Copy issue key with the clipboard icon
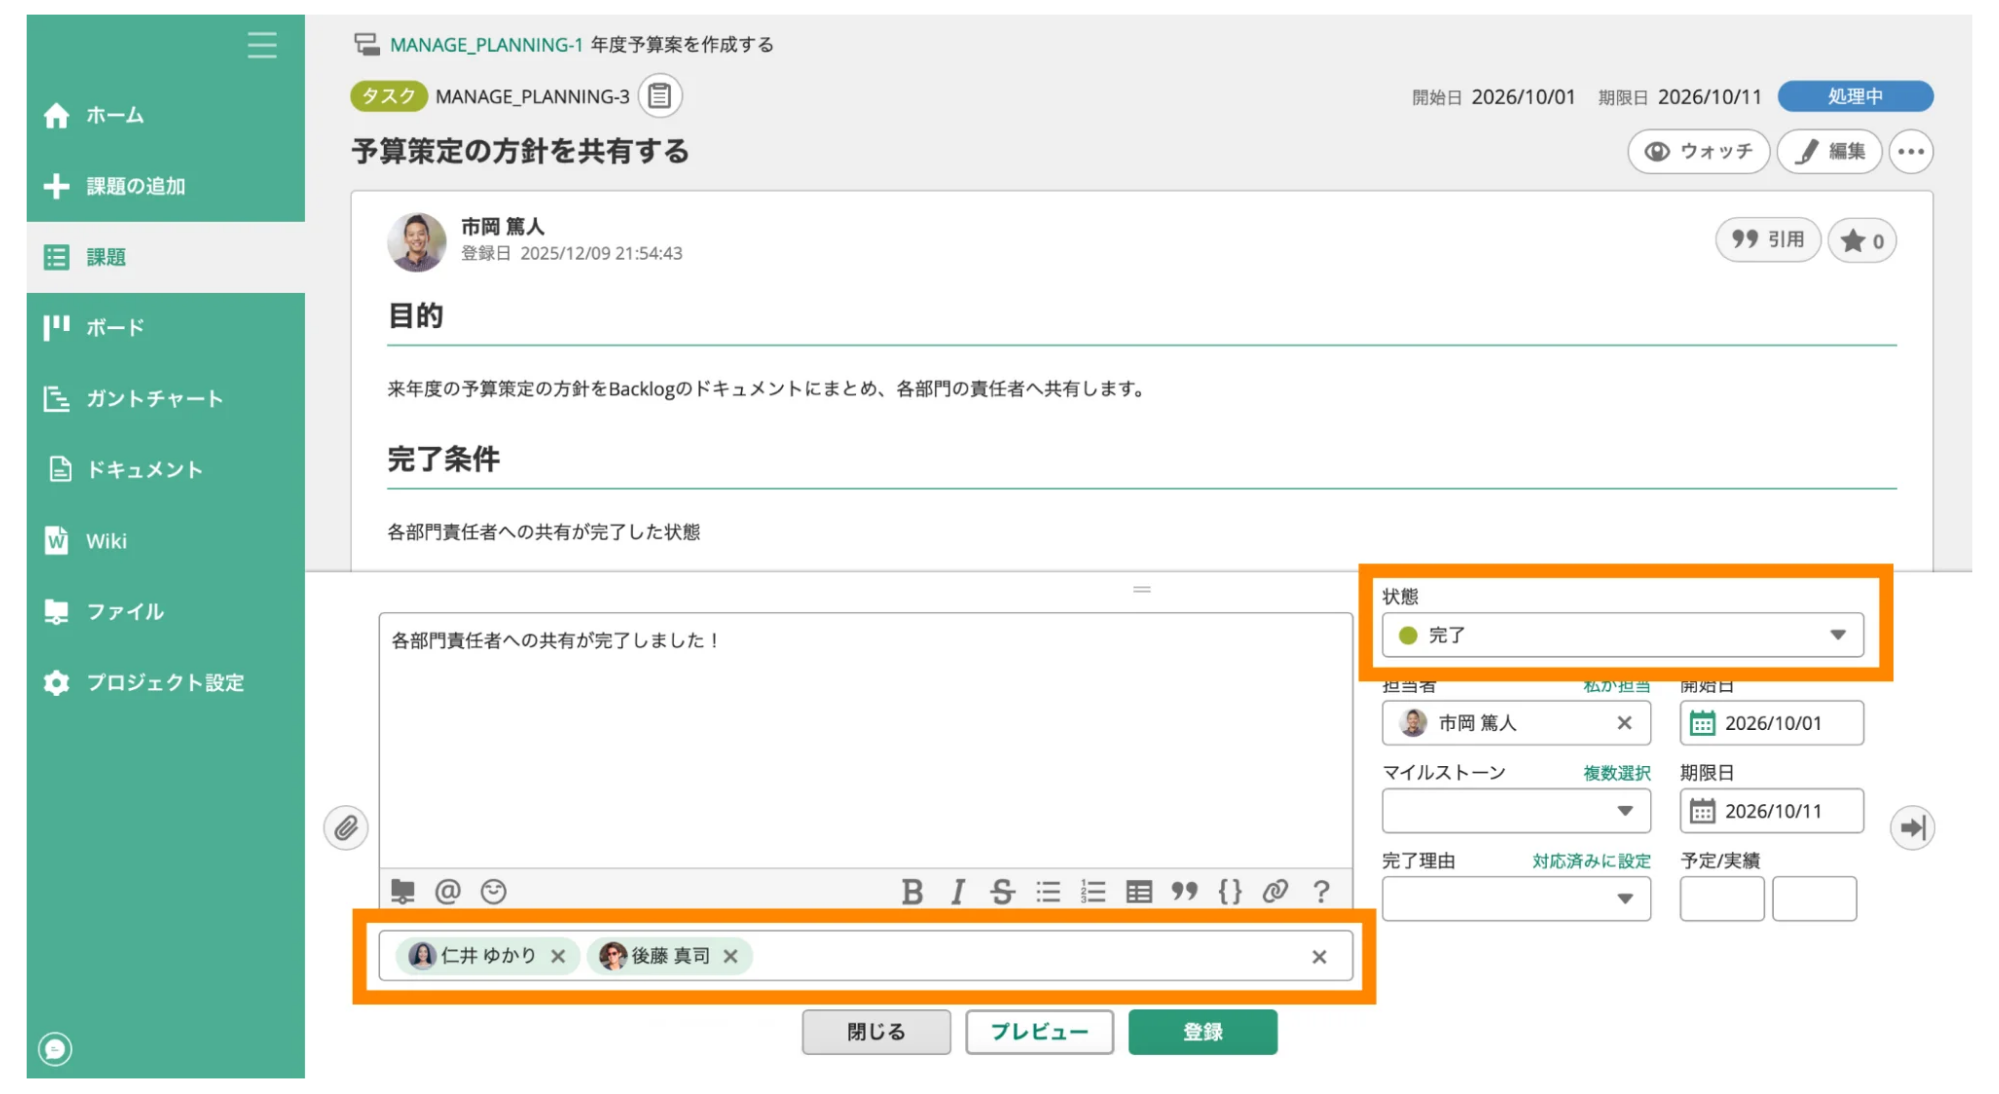Viewport: 1999px width, 1094px height. 660,96
